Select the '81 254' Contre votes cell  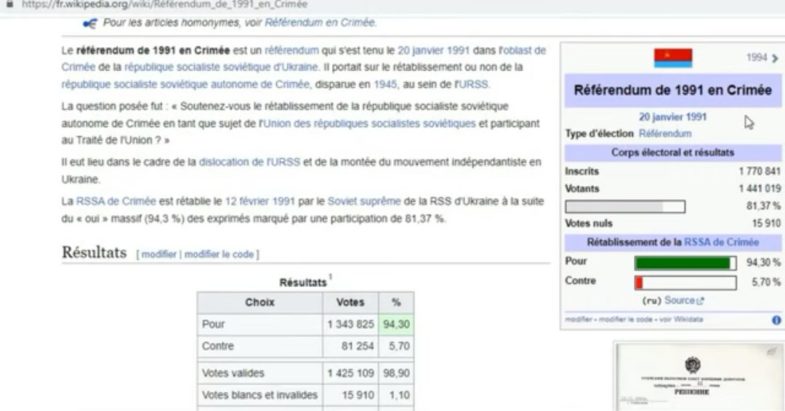click(x=350, y=346)
